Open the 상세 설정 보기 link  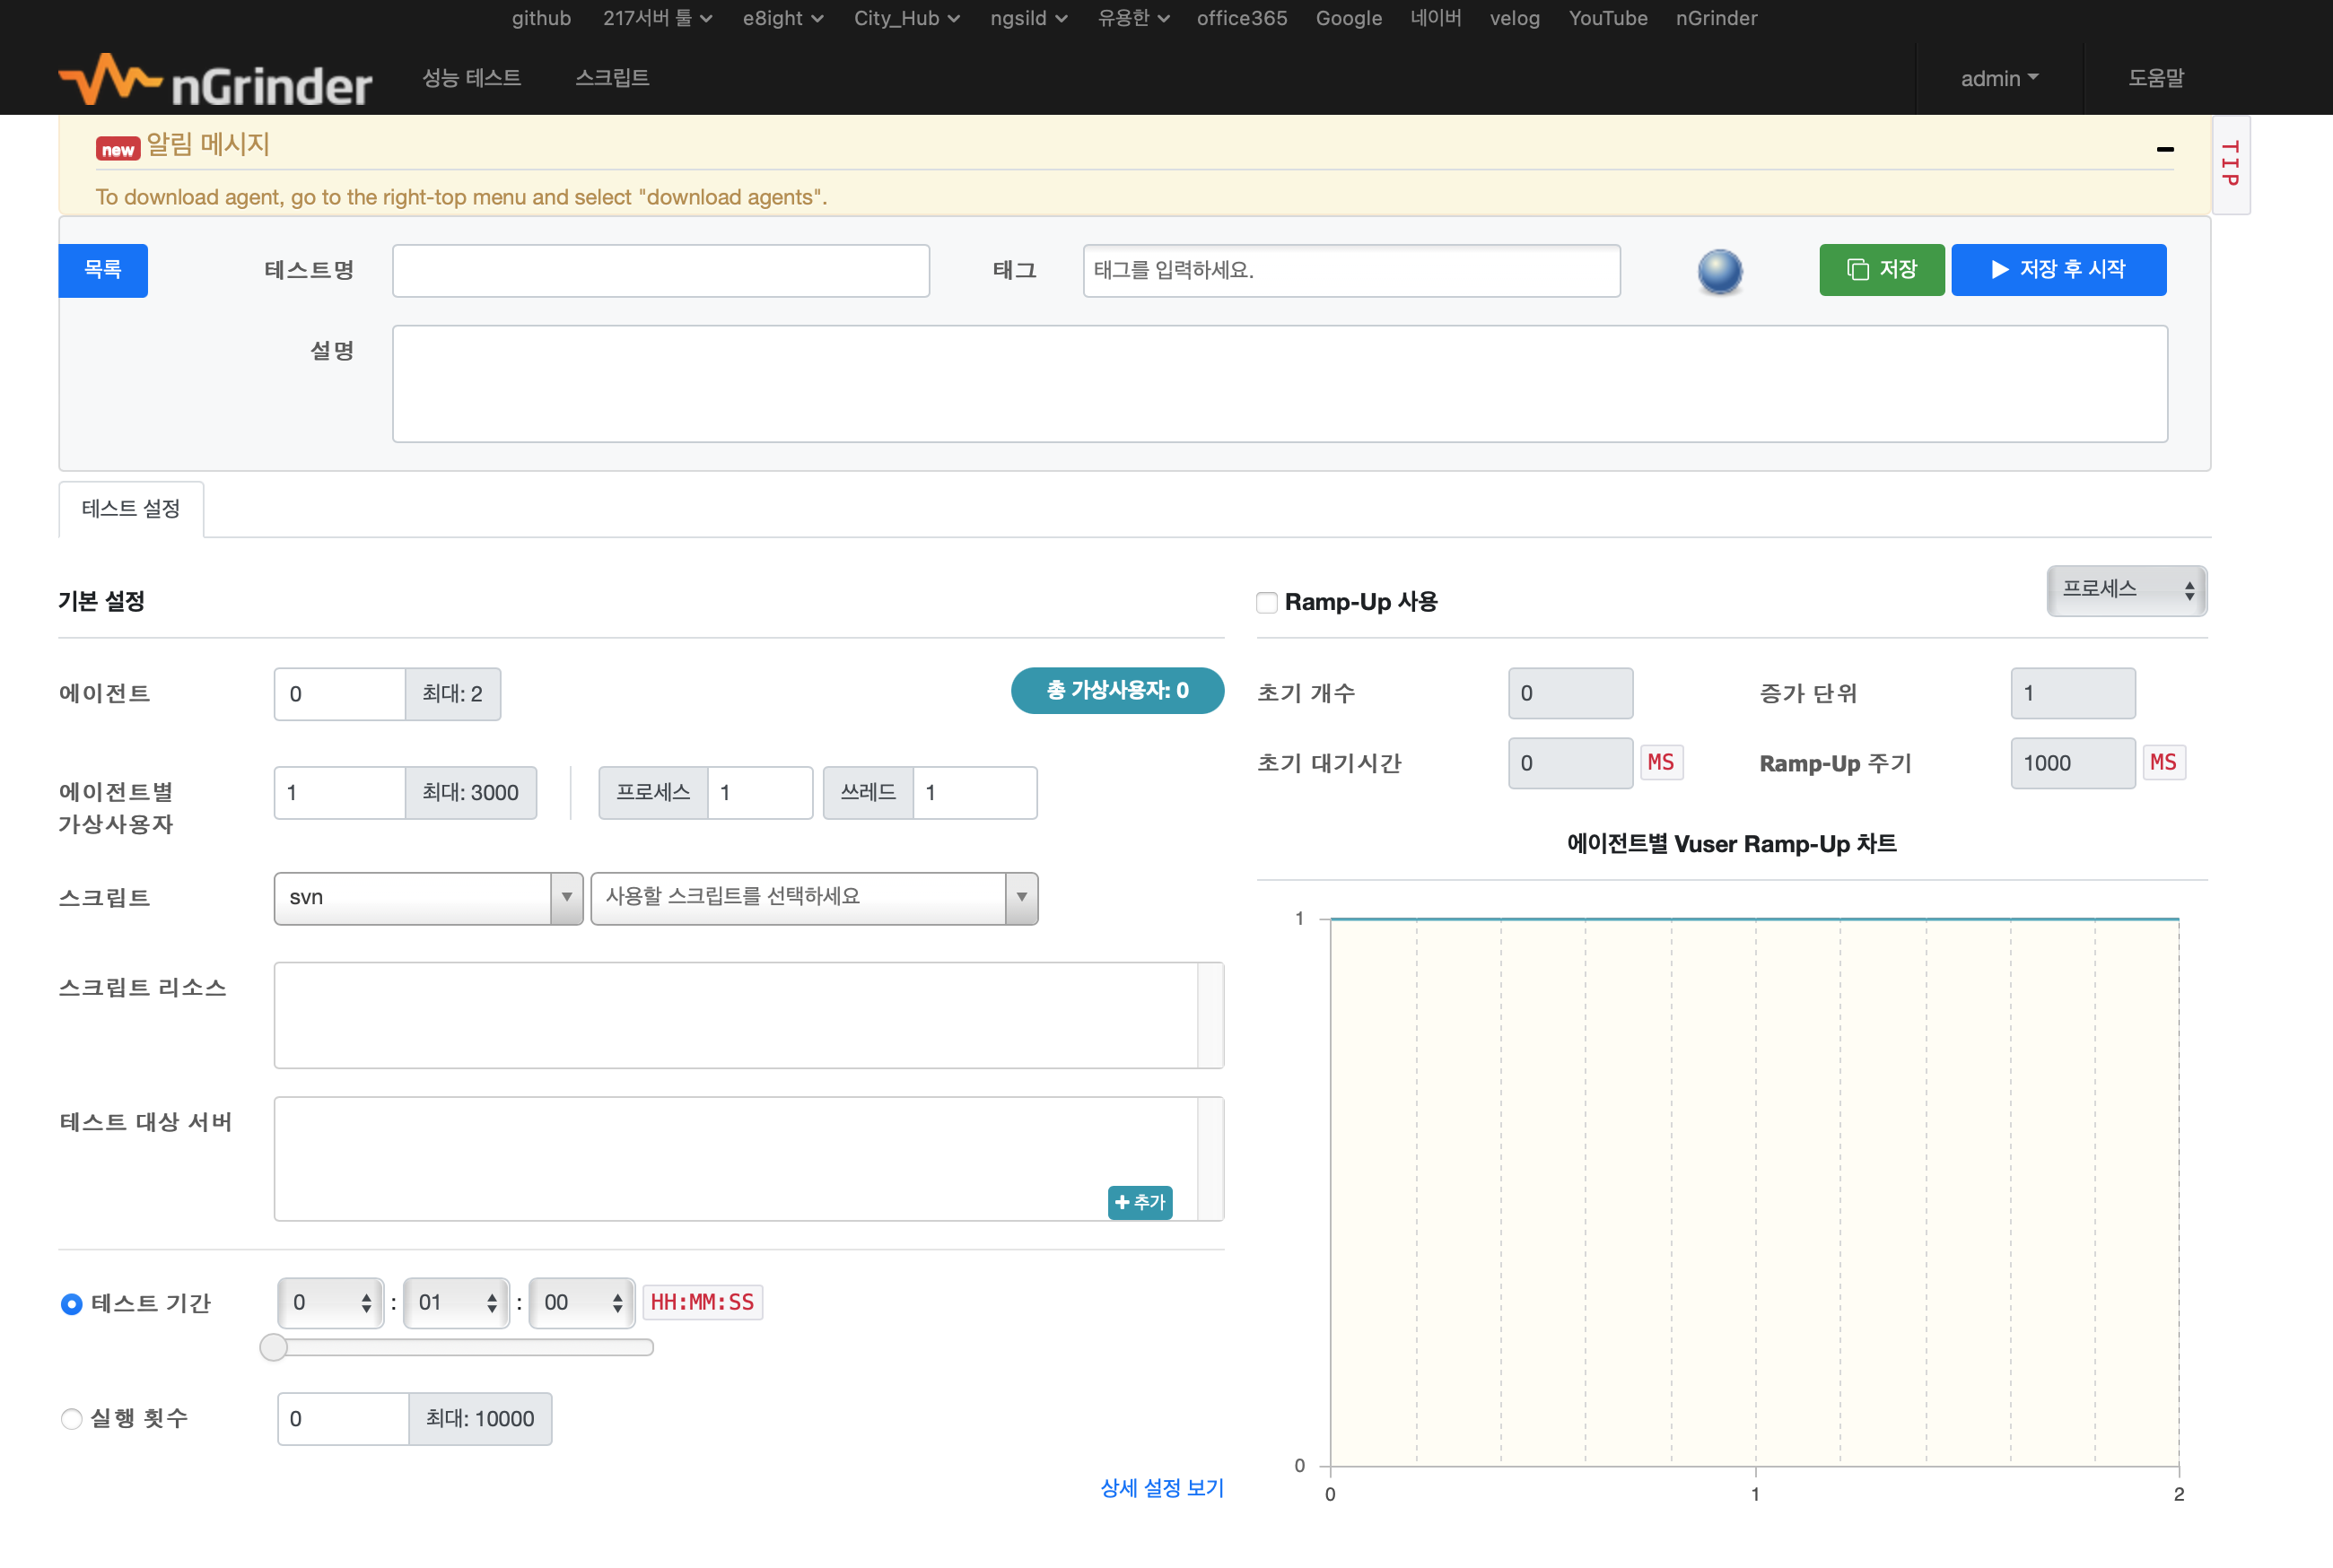[1161, 1488]
